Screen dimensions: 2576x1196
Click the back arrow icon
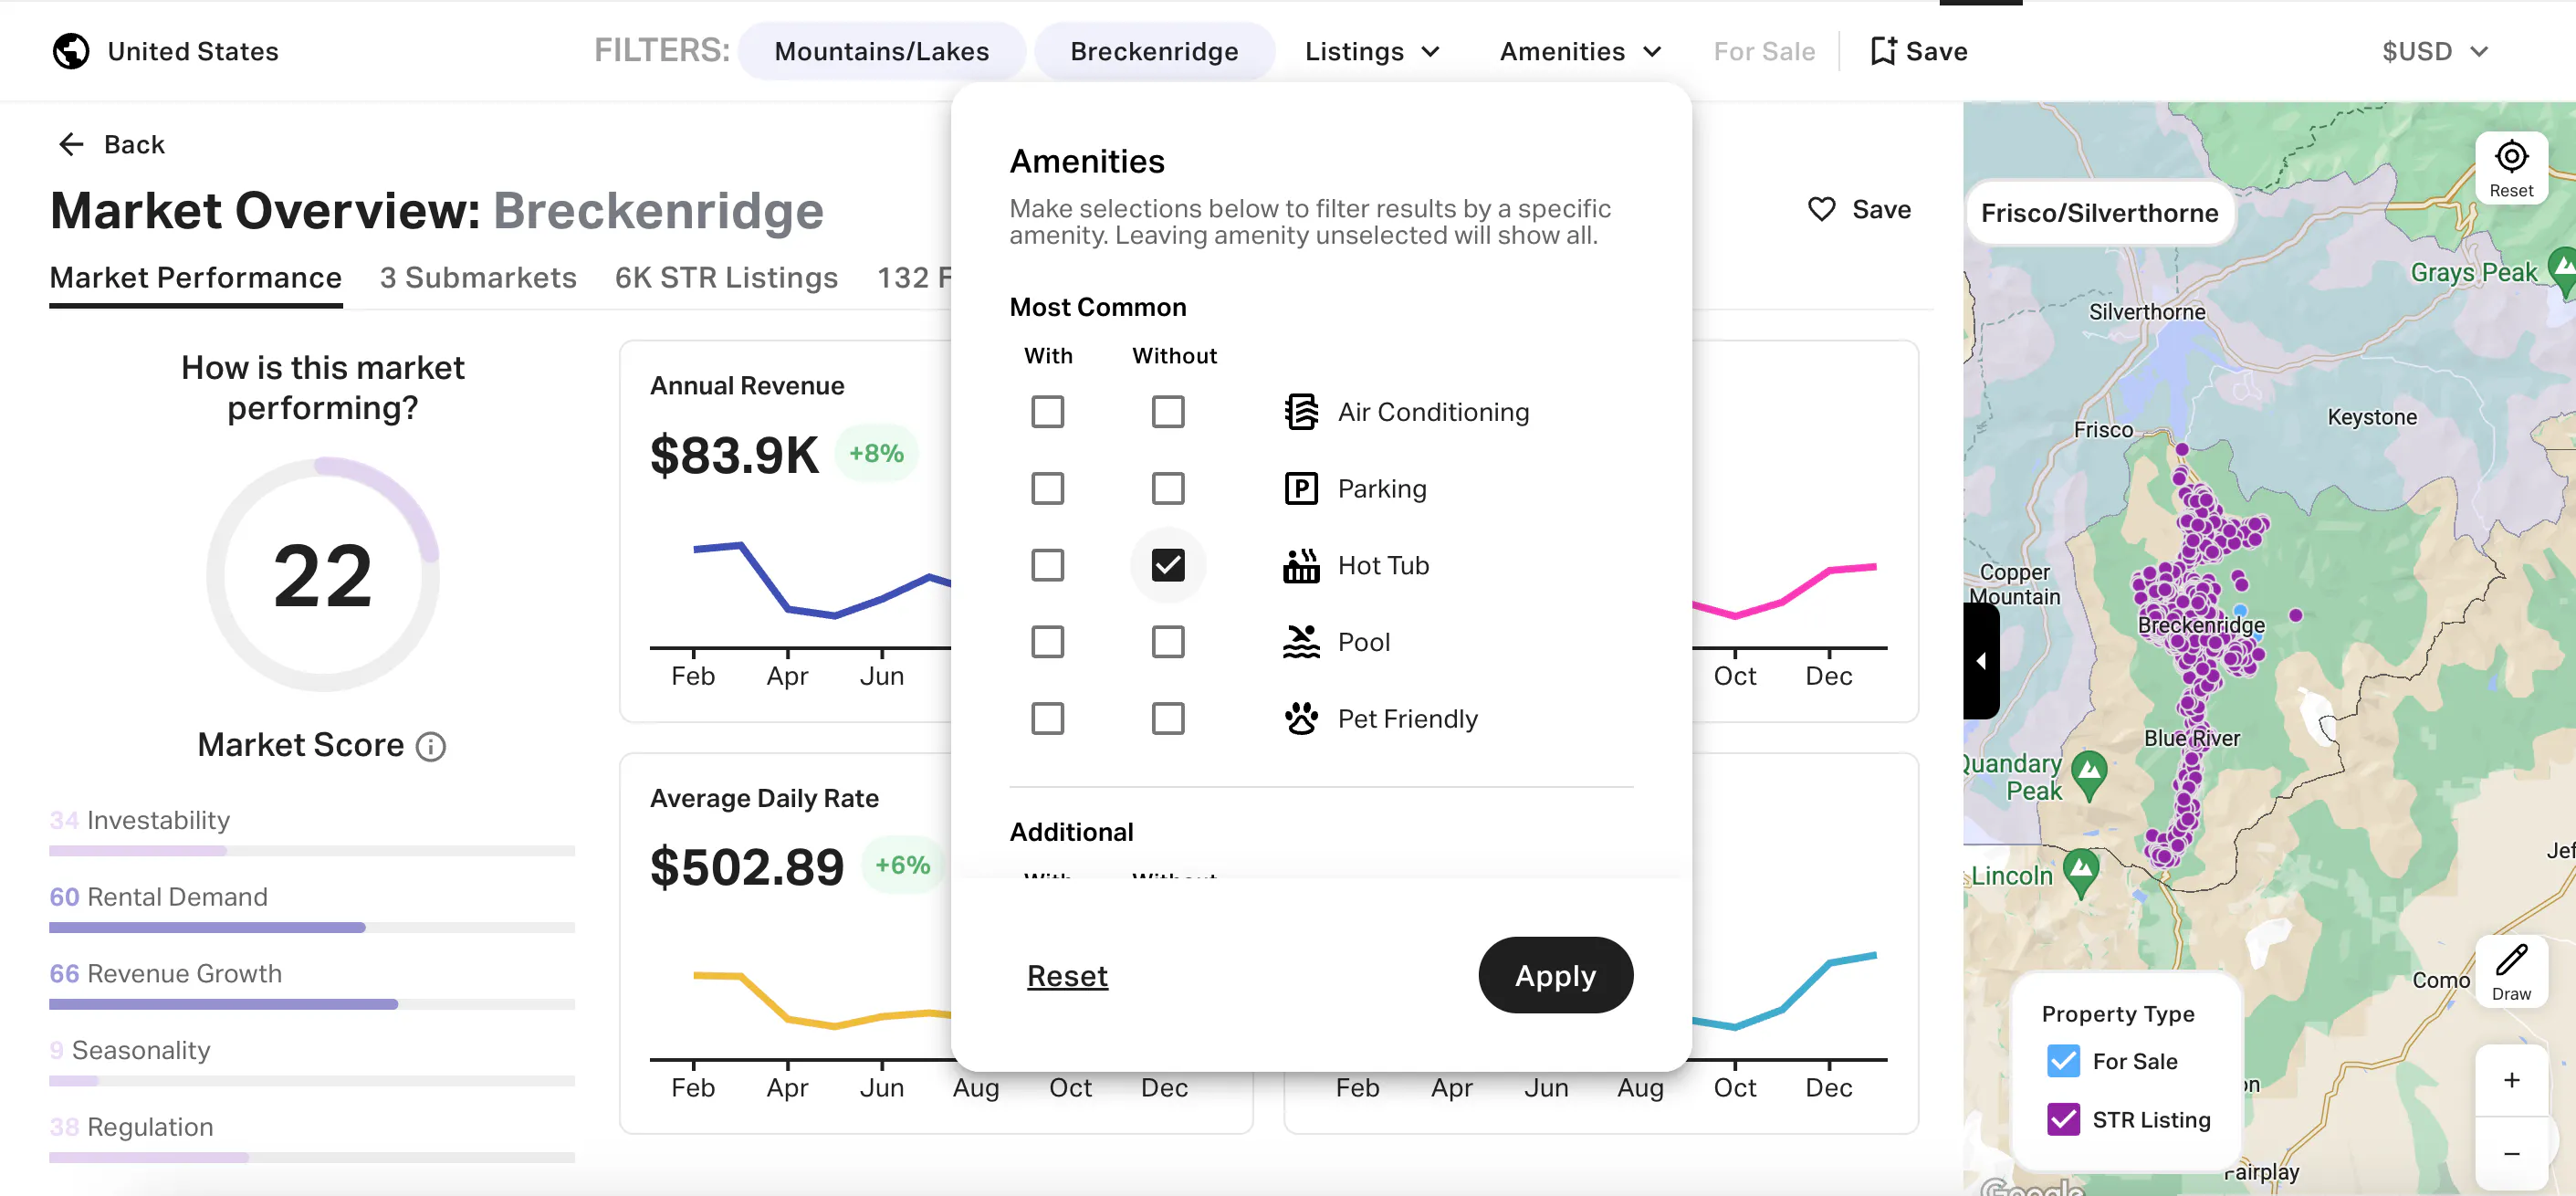[71, 145]
